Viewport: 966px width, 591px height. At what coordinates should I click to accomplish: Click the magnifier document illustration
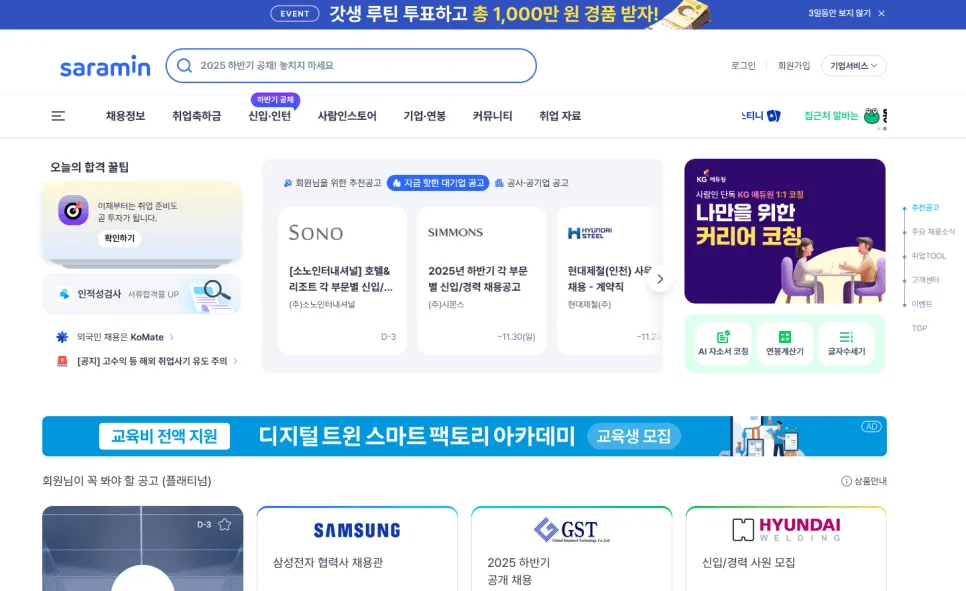point(212,295)
